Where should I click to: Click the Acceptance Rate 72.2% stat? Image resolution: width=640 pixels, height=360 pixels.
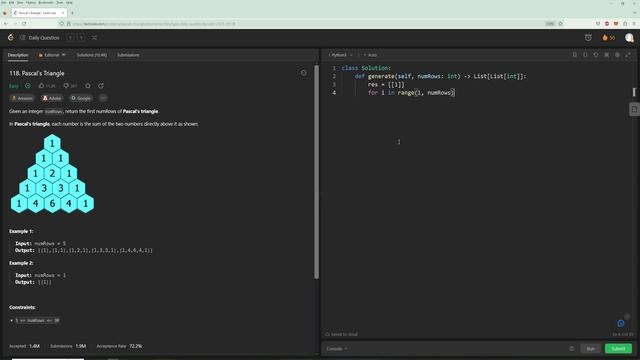pyautogui.click(x=119, y=346)
